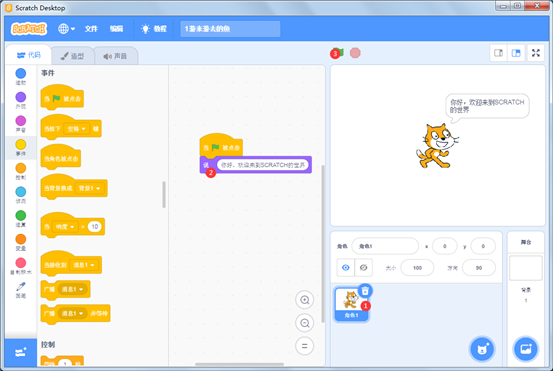The image size is (553, 371).
Task: Select the dark orange Variables category
Action: click(x=21, y=242)
